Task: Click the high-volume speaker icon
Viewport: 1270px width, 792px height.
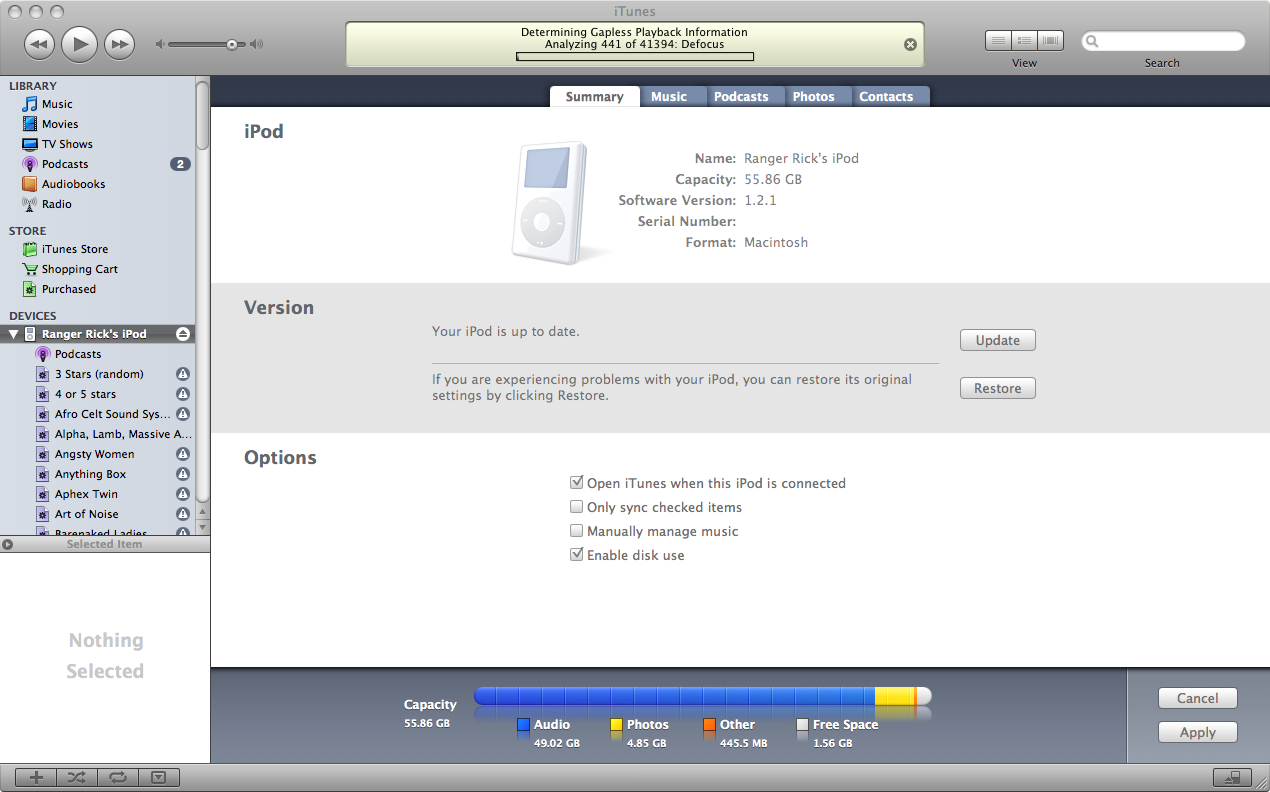Action: (x=257, y=44)
